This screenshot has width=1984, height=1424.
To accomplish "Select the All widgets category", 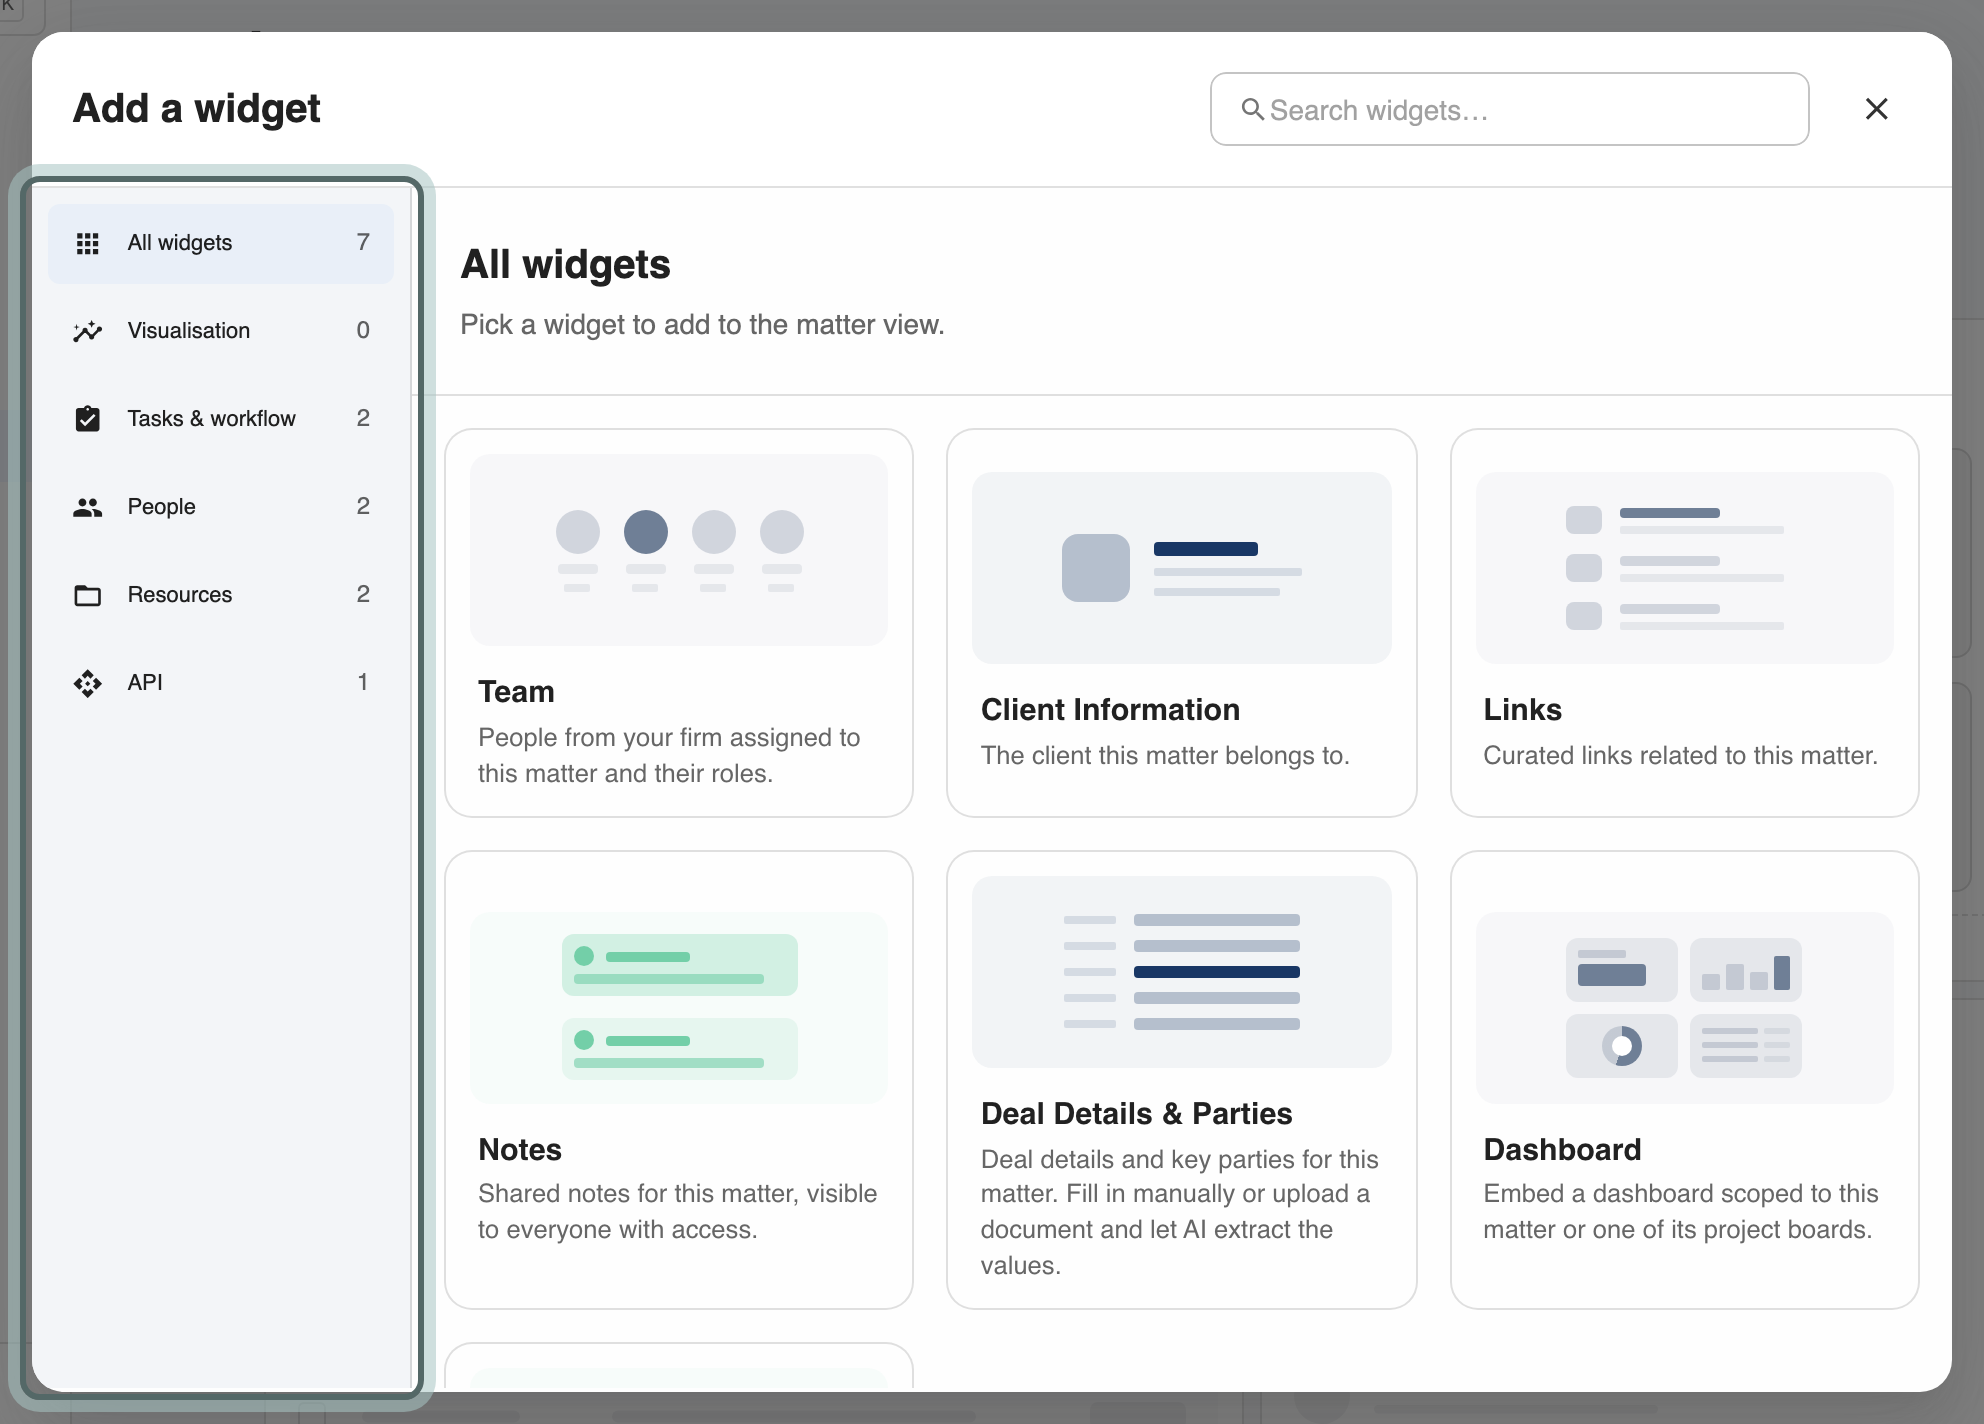I will [221, 243].
